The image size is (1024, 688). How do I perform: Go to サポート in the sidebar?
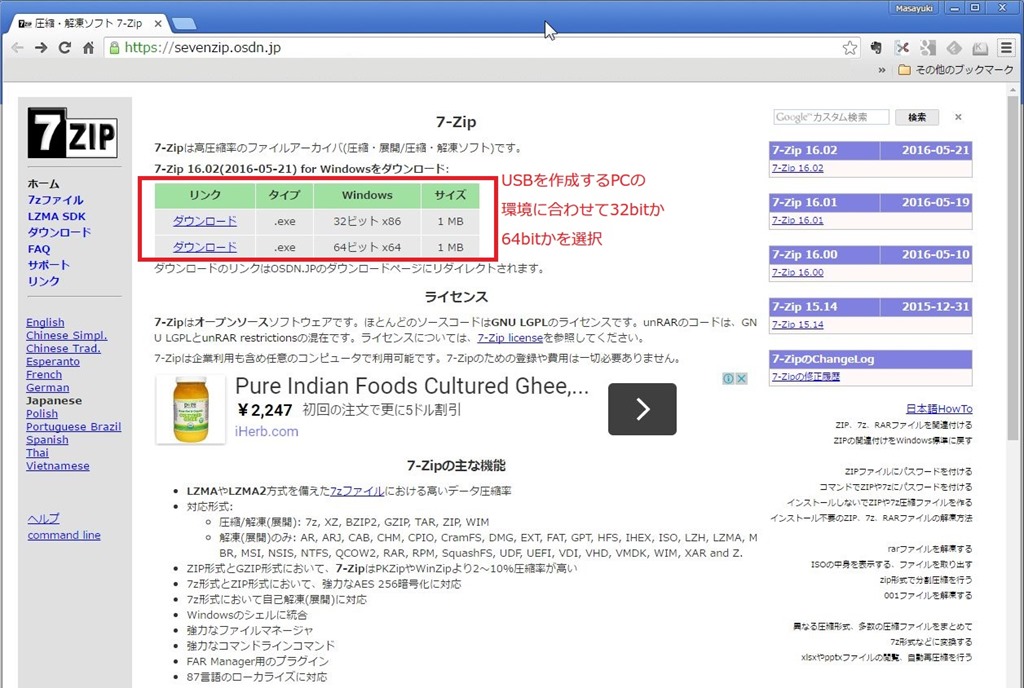48,265
